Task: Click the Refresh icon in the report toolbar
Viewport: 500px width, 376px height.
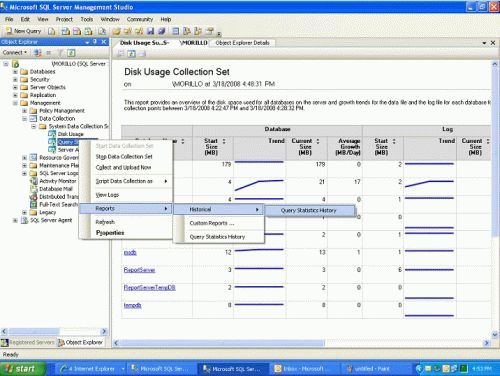Action: 132,53
